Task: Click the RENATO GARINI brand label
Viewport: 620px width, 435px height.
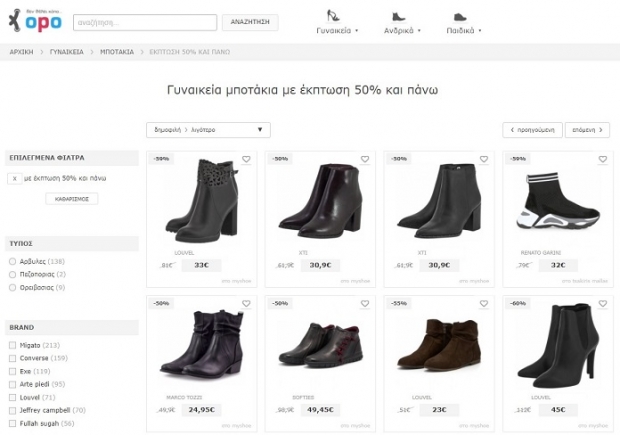Action: point(541,252)
